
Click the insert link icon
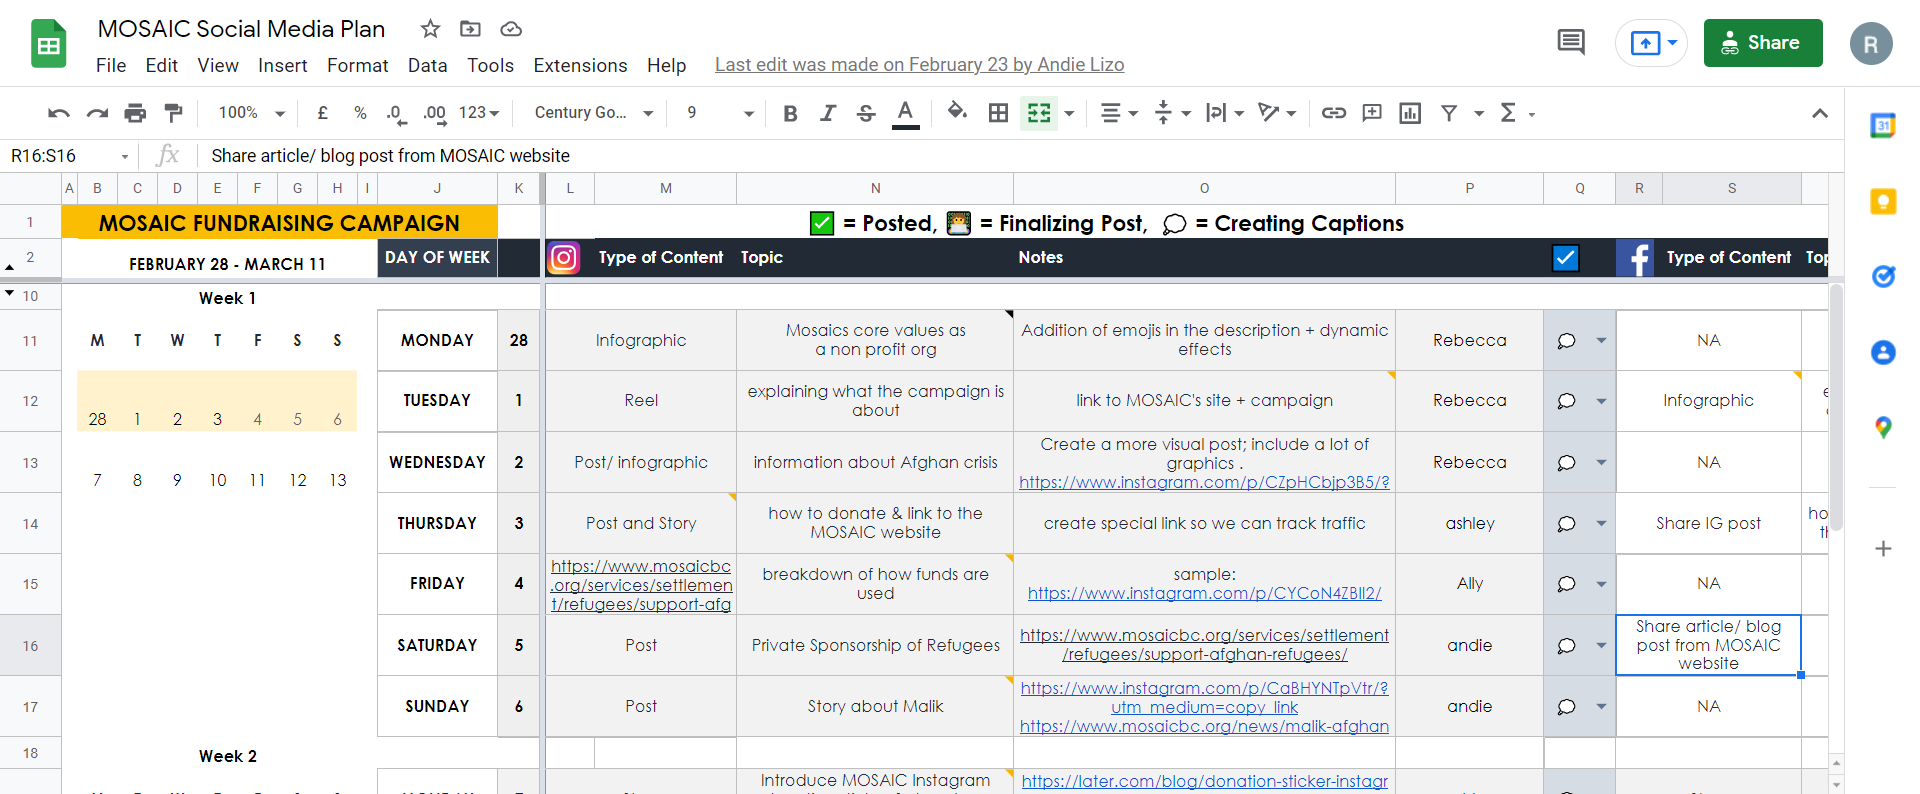point(1333,113)
